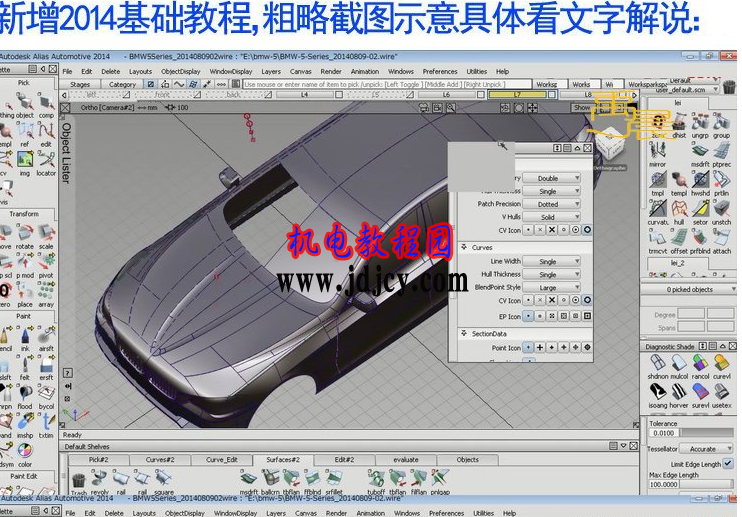This screenshot has width=742, height=517.
Task: Open the BlendPoint Style Large dropdown
Action: [x=551, y=287]
